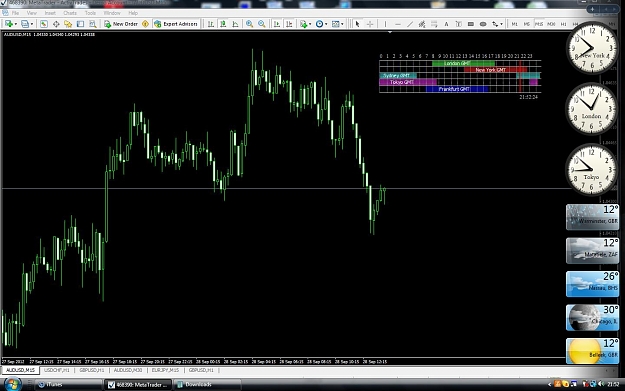Switch to the EURJPY,M15 chart tab
The image size is (625, 391).
point(165,370)
